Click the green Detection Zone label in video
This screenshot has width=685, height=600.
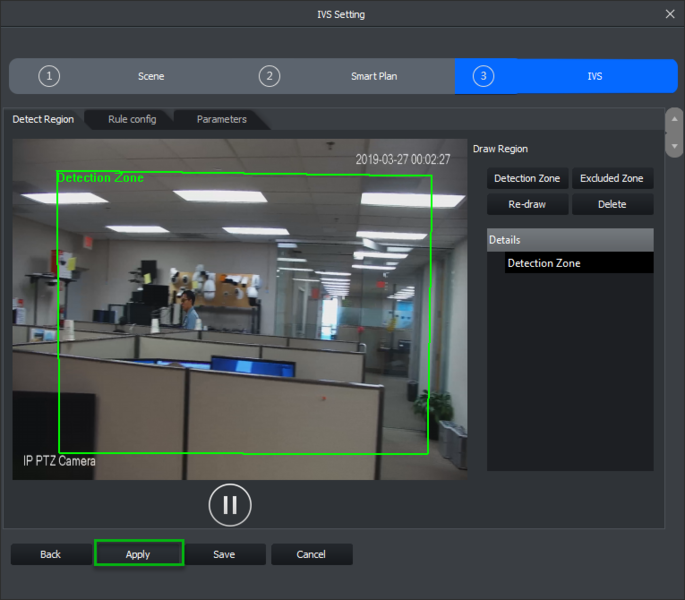coord(100,178)
